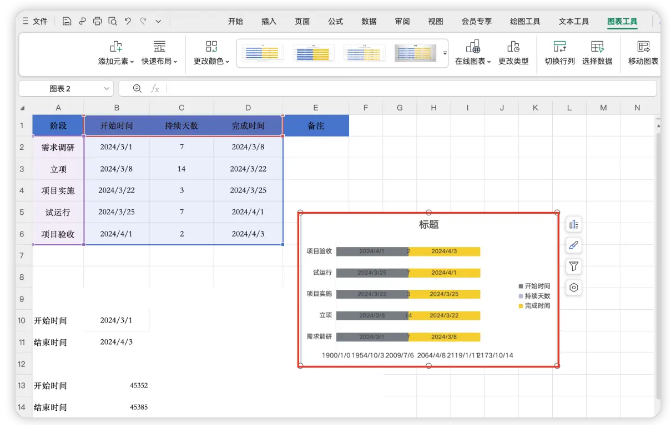Open the 快速布局 dropdown
The width and height of the screenshot is (670, 425).
(x=159, y=53)
